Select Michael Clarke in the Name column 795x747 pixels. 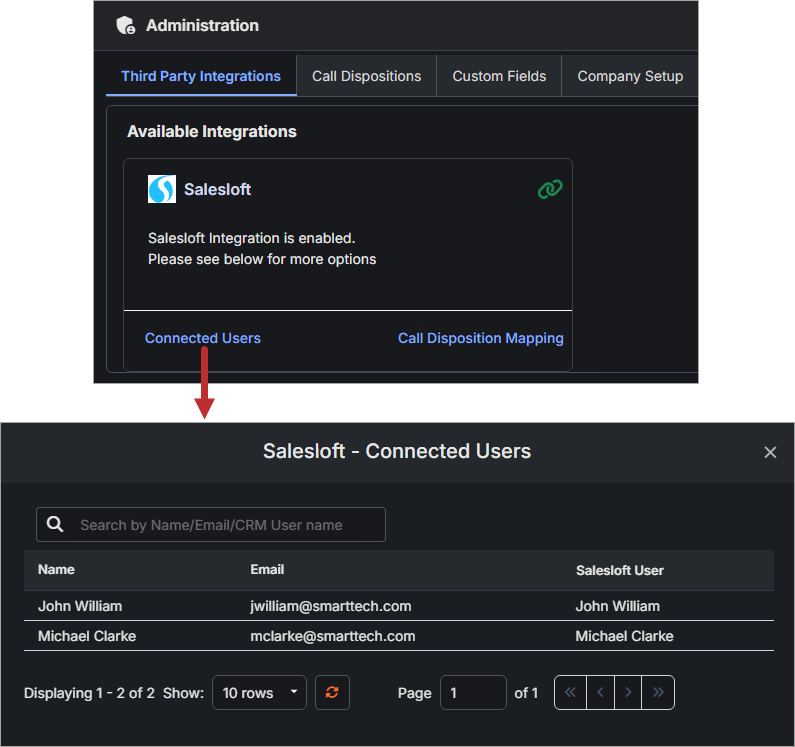pos(87,636)
